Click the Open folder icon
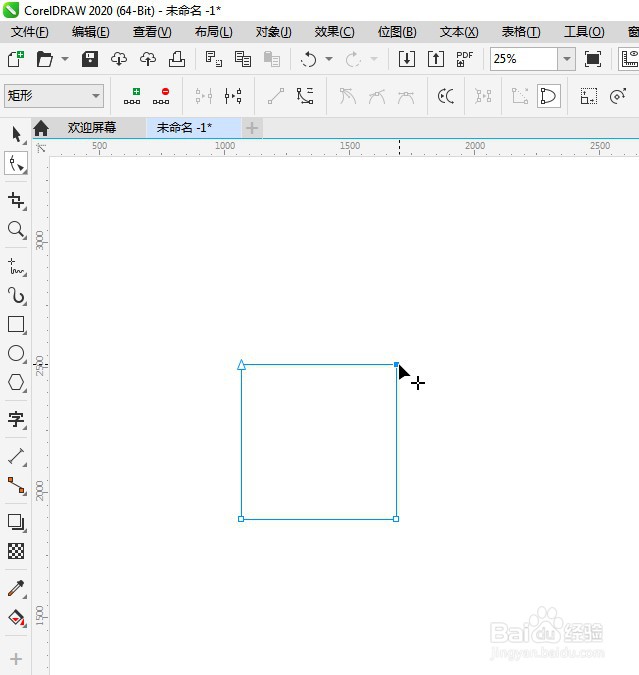 [x=44, y=59]
